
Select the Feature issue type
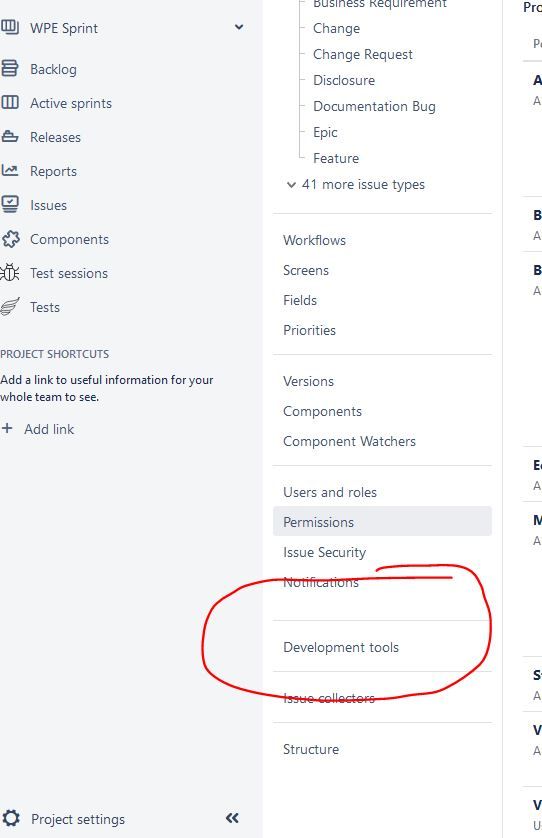pyautogui.click(x=336, y=158)
